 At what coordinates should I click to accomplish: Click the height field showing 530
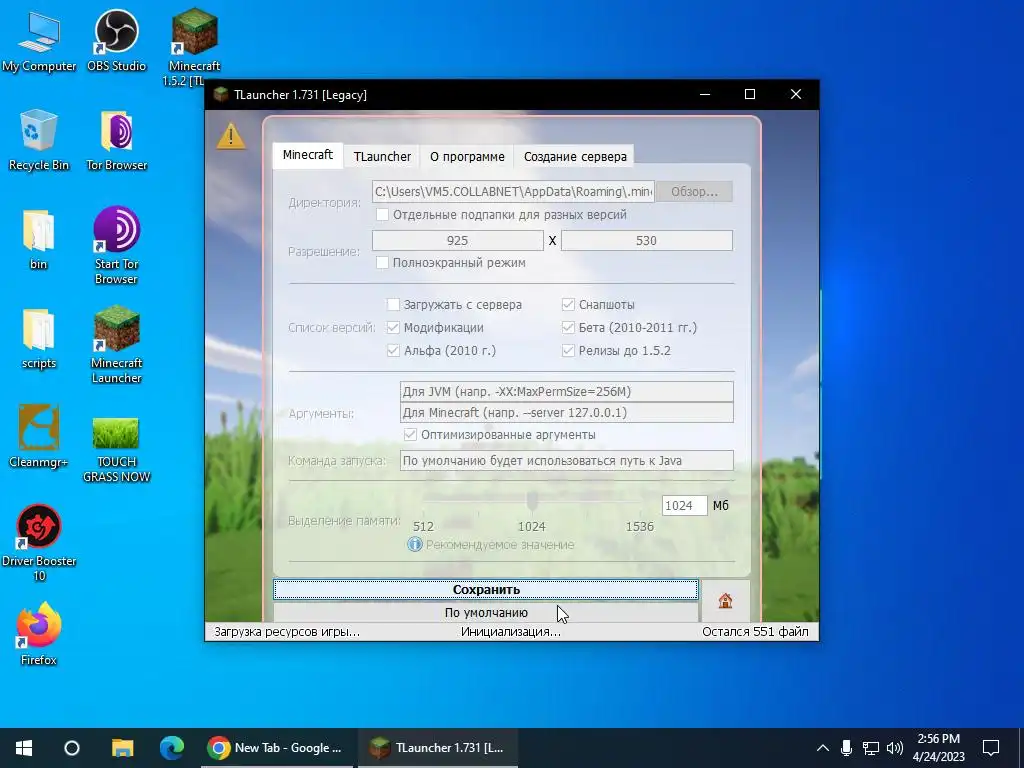[647, 240]
